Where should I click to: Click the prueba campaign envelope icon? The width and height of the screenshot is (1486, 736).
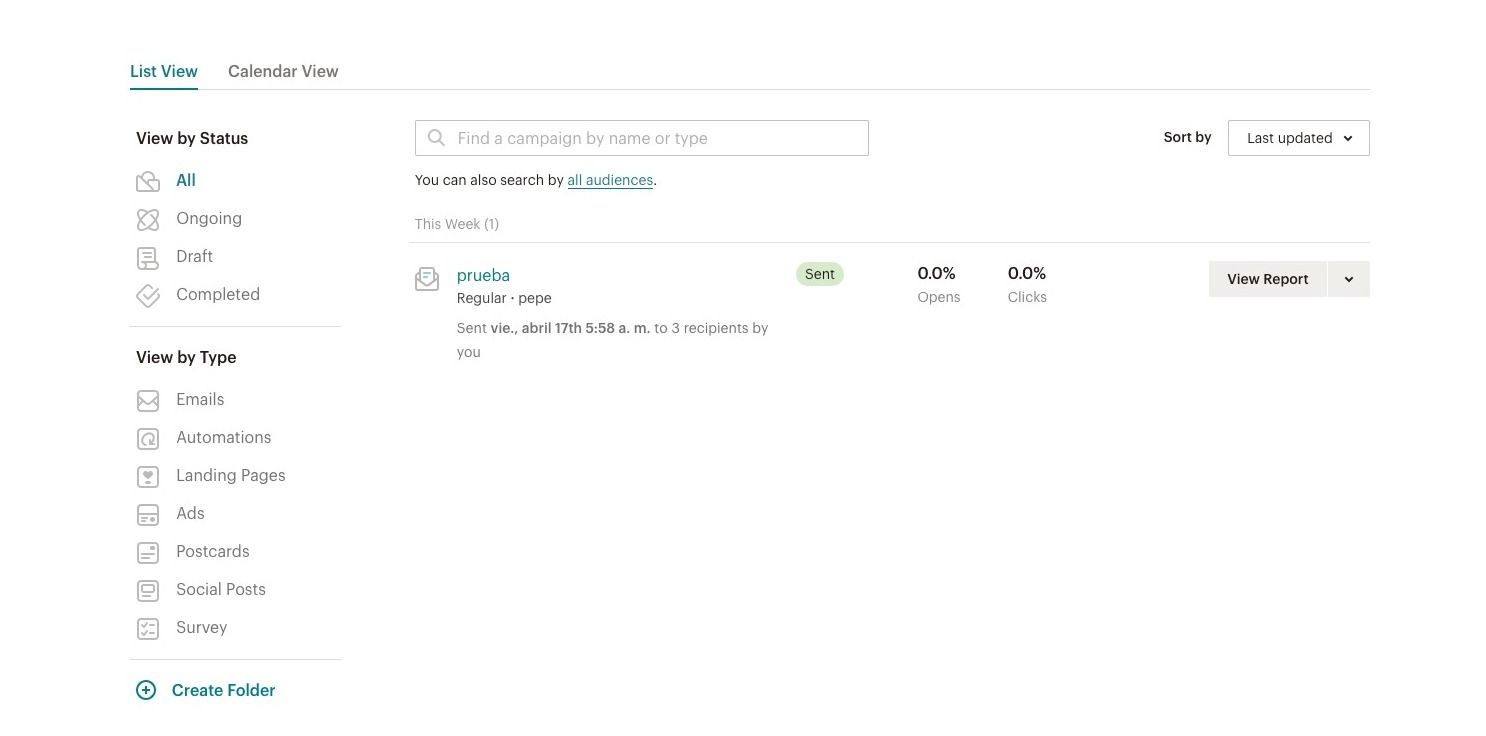click(x=427, y=279)
